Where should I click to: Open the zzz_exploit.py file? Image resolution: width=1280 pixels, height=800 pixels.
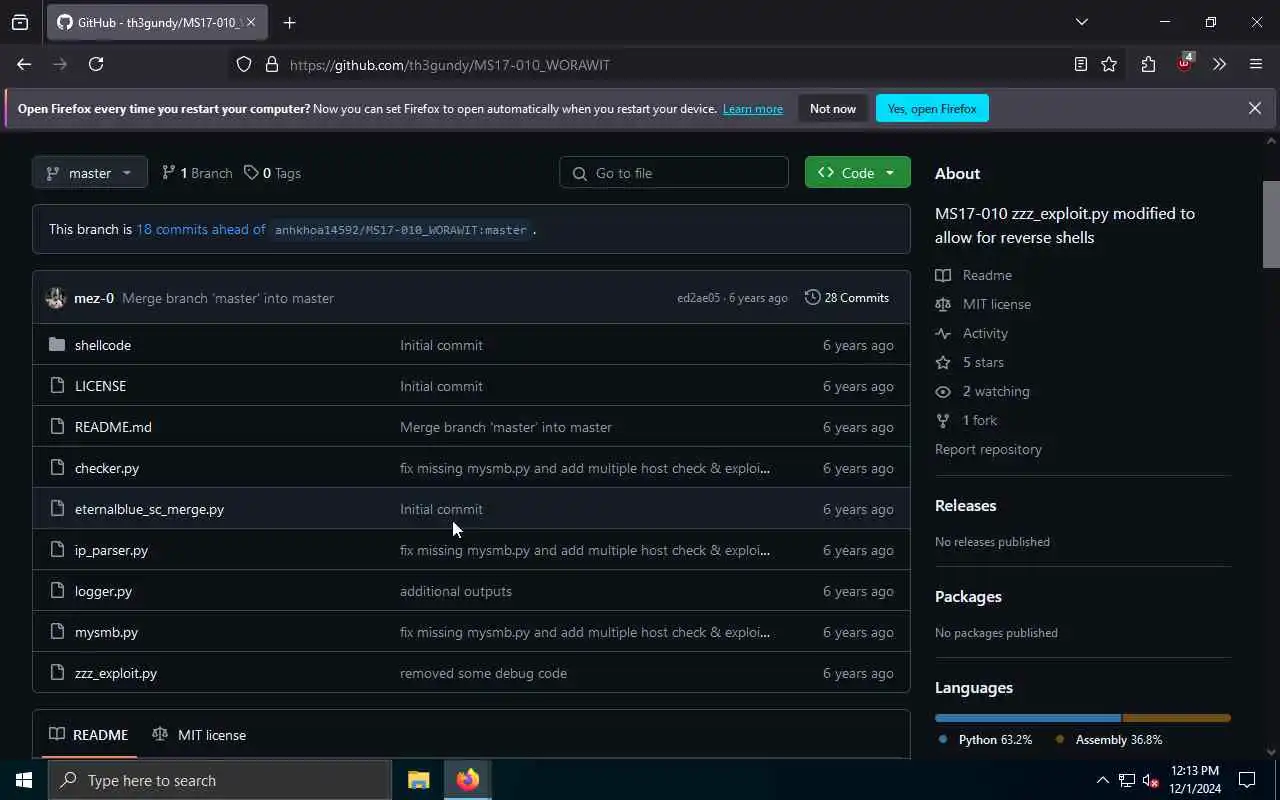point(116,673)
